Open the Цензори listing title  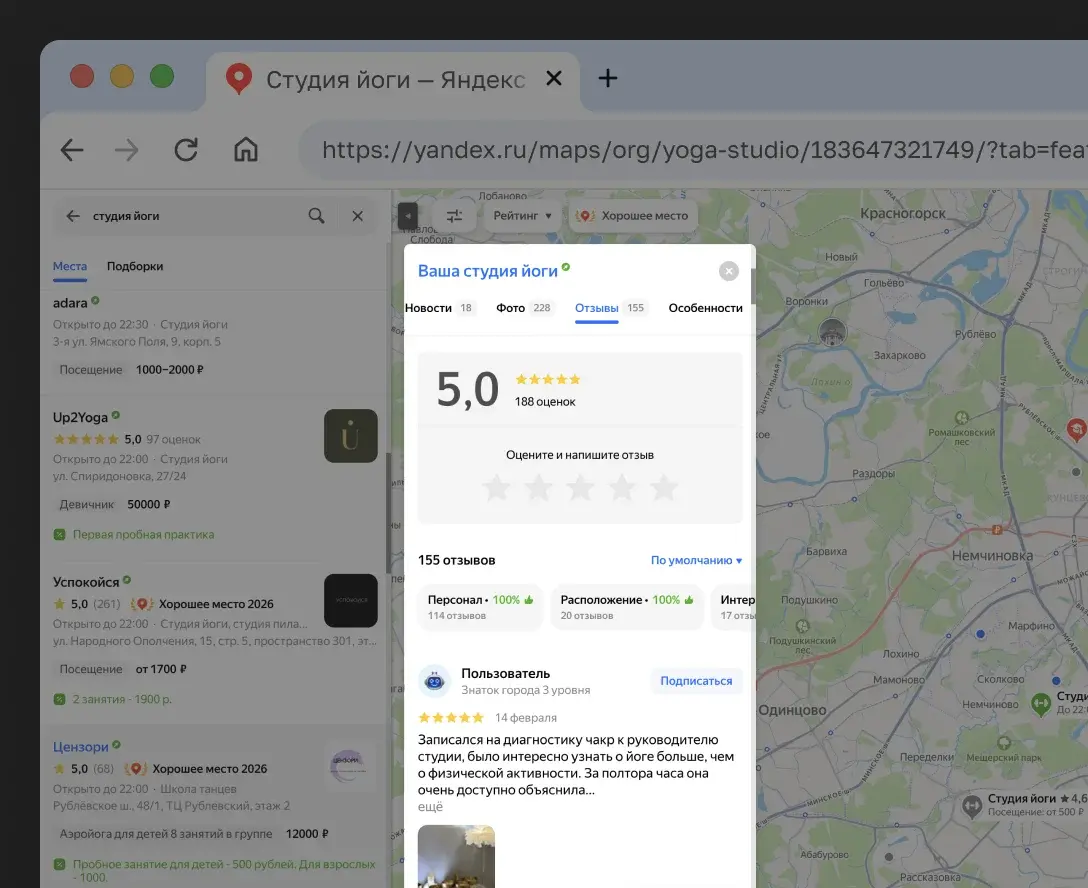pyautogui.click(x=80, y=747)
